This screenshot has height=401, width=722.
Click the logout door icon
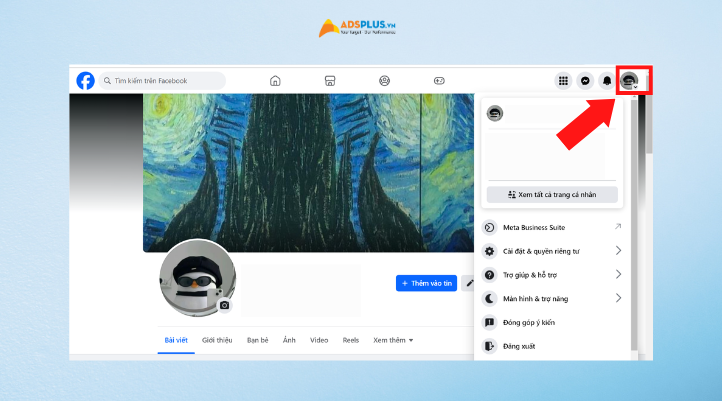(x=489, y=346)
